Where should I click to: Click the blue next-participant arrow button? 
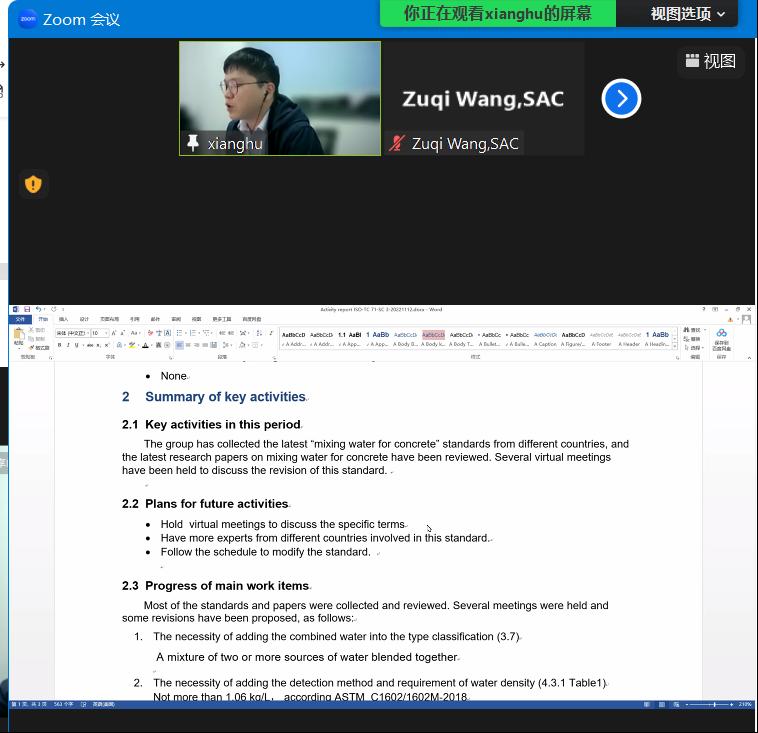point(621,98)
